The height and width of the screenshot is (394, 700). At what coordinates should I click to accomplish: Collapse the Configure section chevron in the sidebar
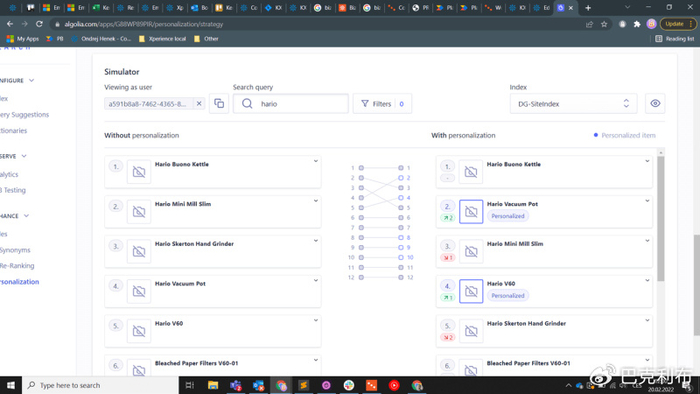pos(31,80)
